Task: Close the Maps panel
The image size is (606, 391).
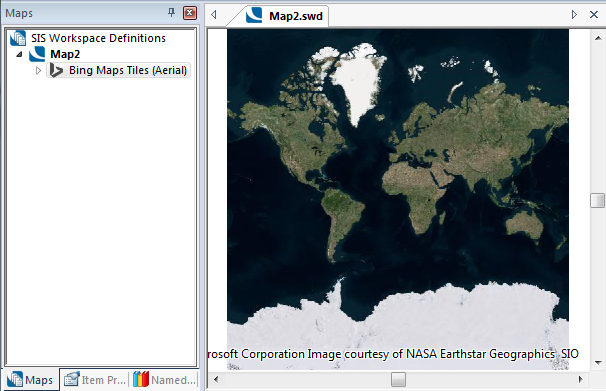Action: [x=190, y=13]
